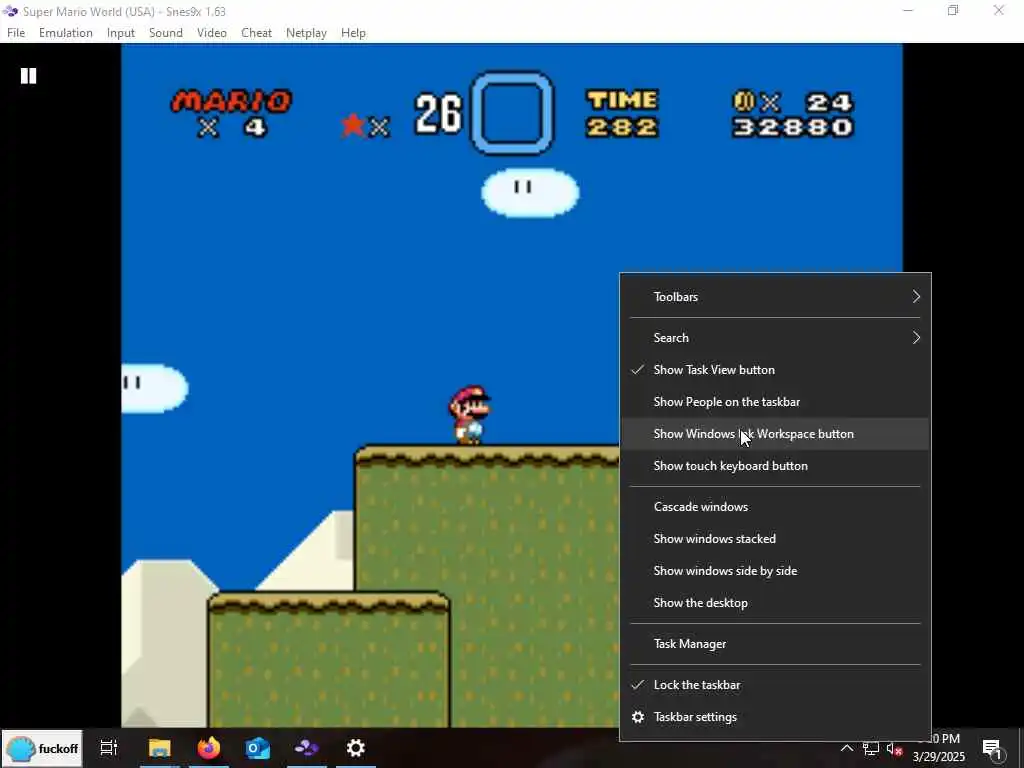Expand the Search submenu
The height and width of the screenshot is (768, 1024).
coord(775,338)
